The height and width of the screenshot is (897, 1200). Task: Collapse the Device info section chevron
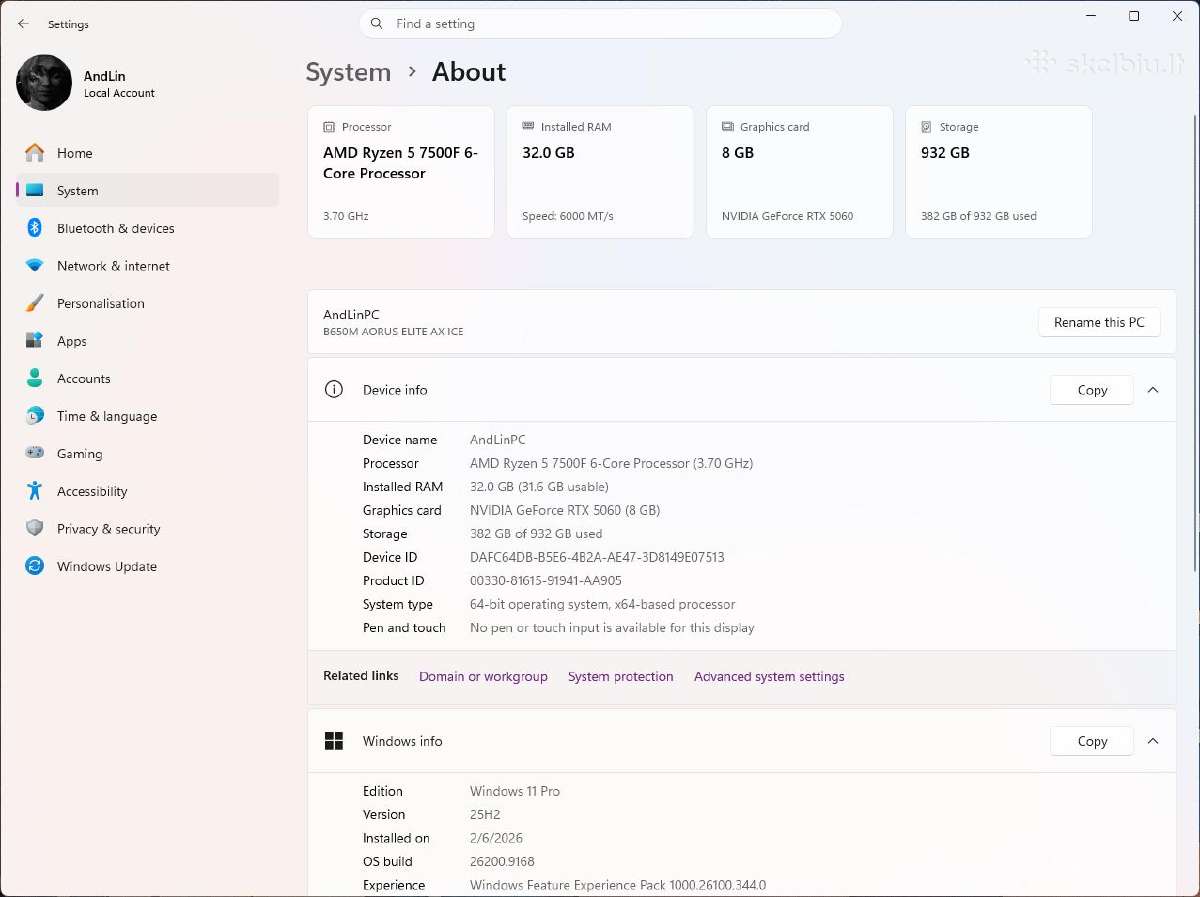tap(1153, 390)
